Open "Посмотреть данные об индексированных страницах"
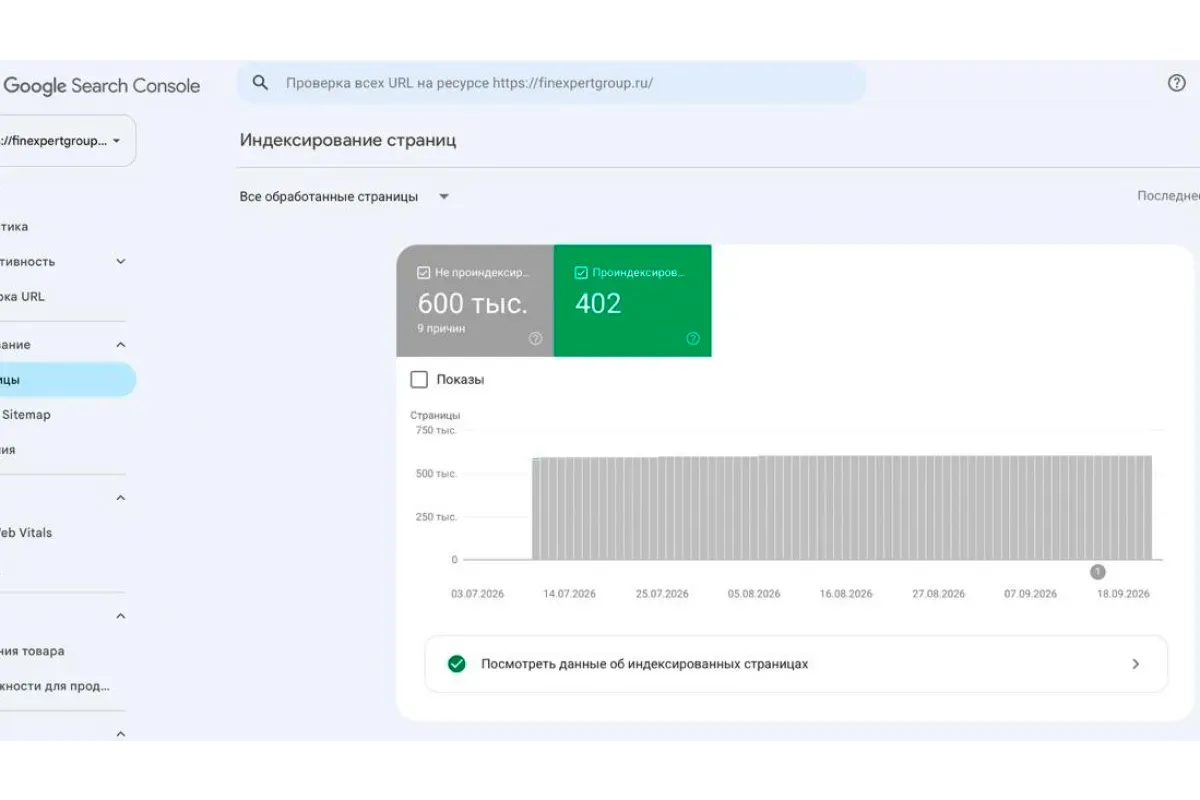Viewport: 1200px width, 800px height. tap(796, 664)
